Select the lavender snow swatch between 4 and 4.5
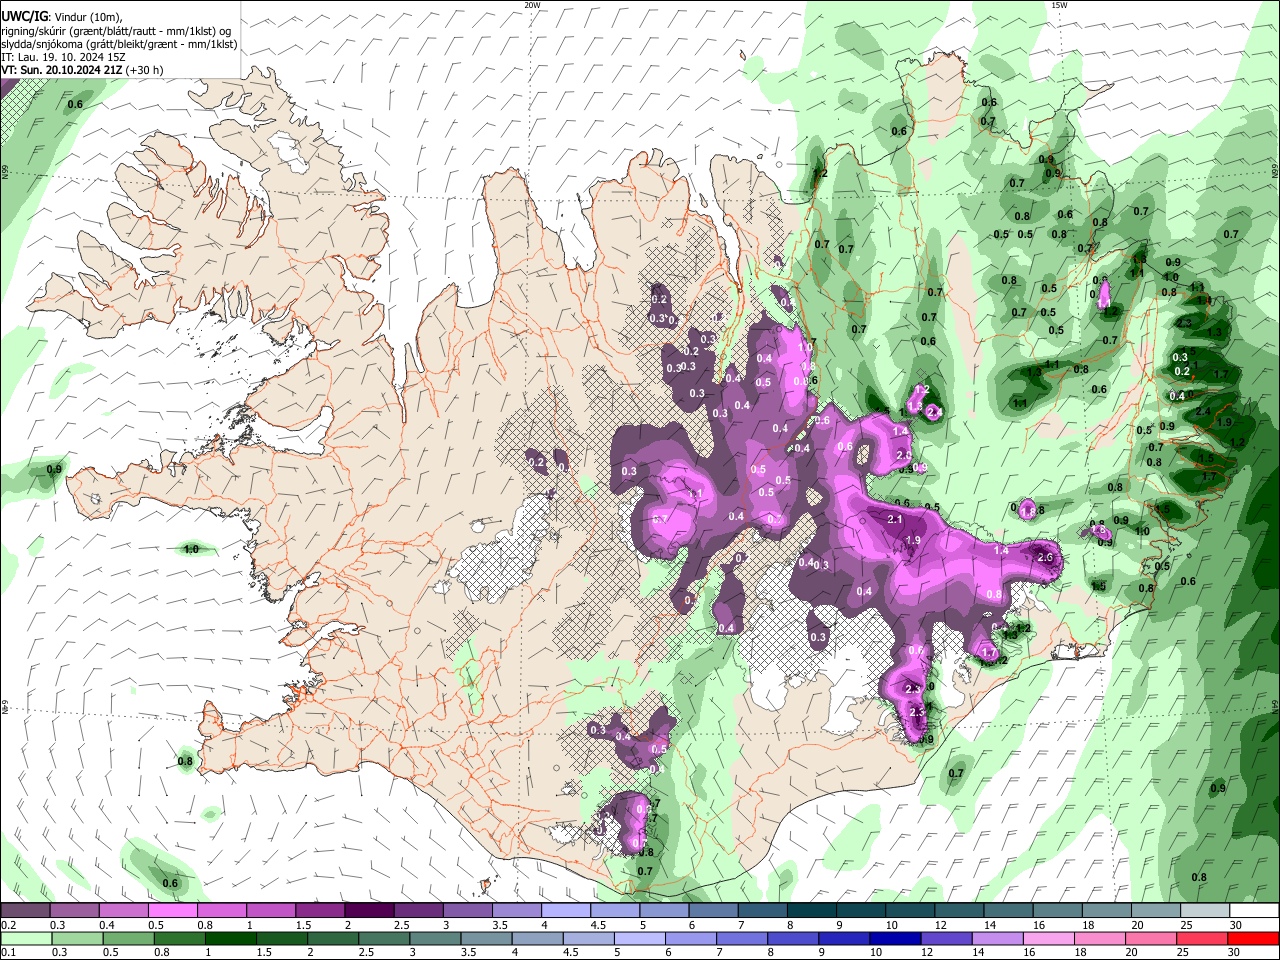1280x960 pixels. [566, 910]
